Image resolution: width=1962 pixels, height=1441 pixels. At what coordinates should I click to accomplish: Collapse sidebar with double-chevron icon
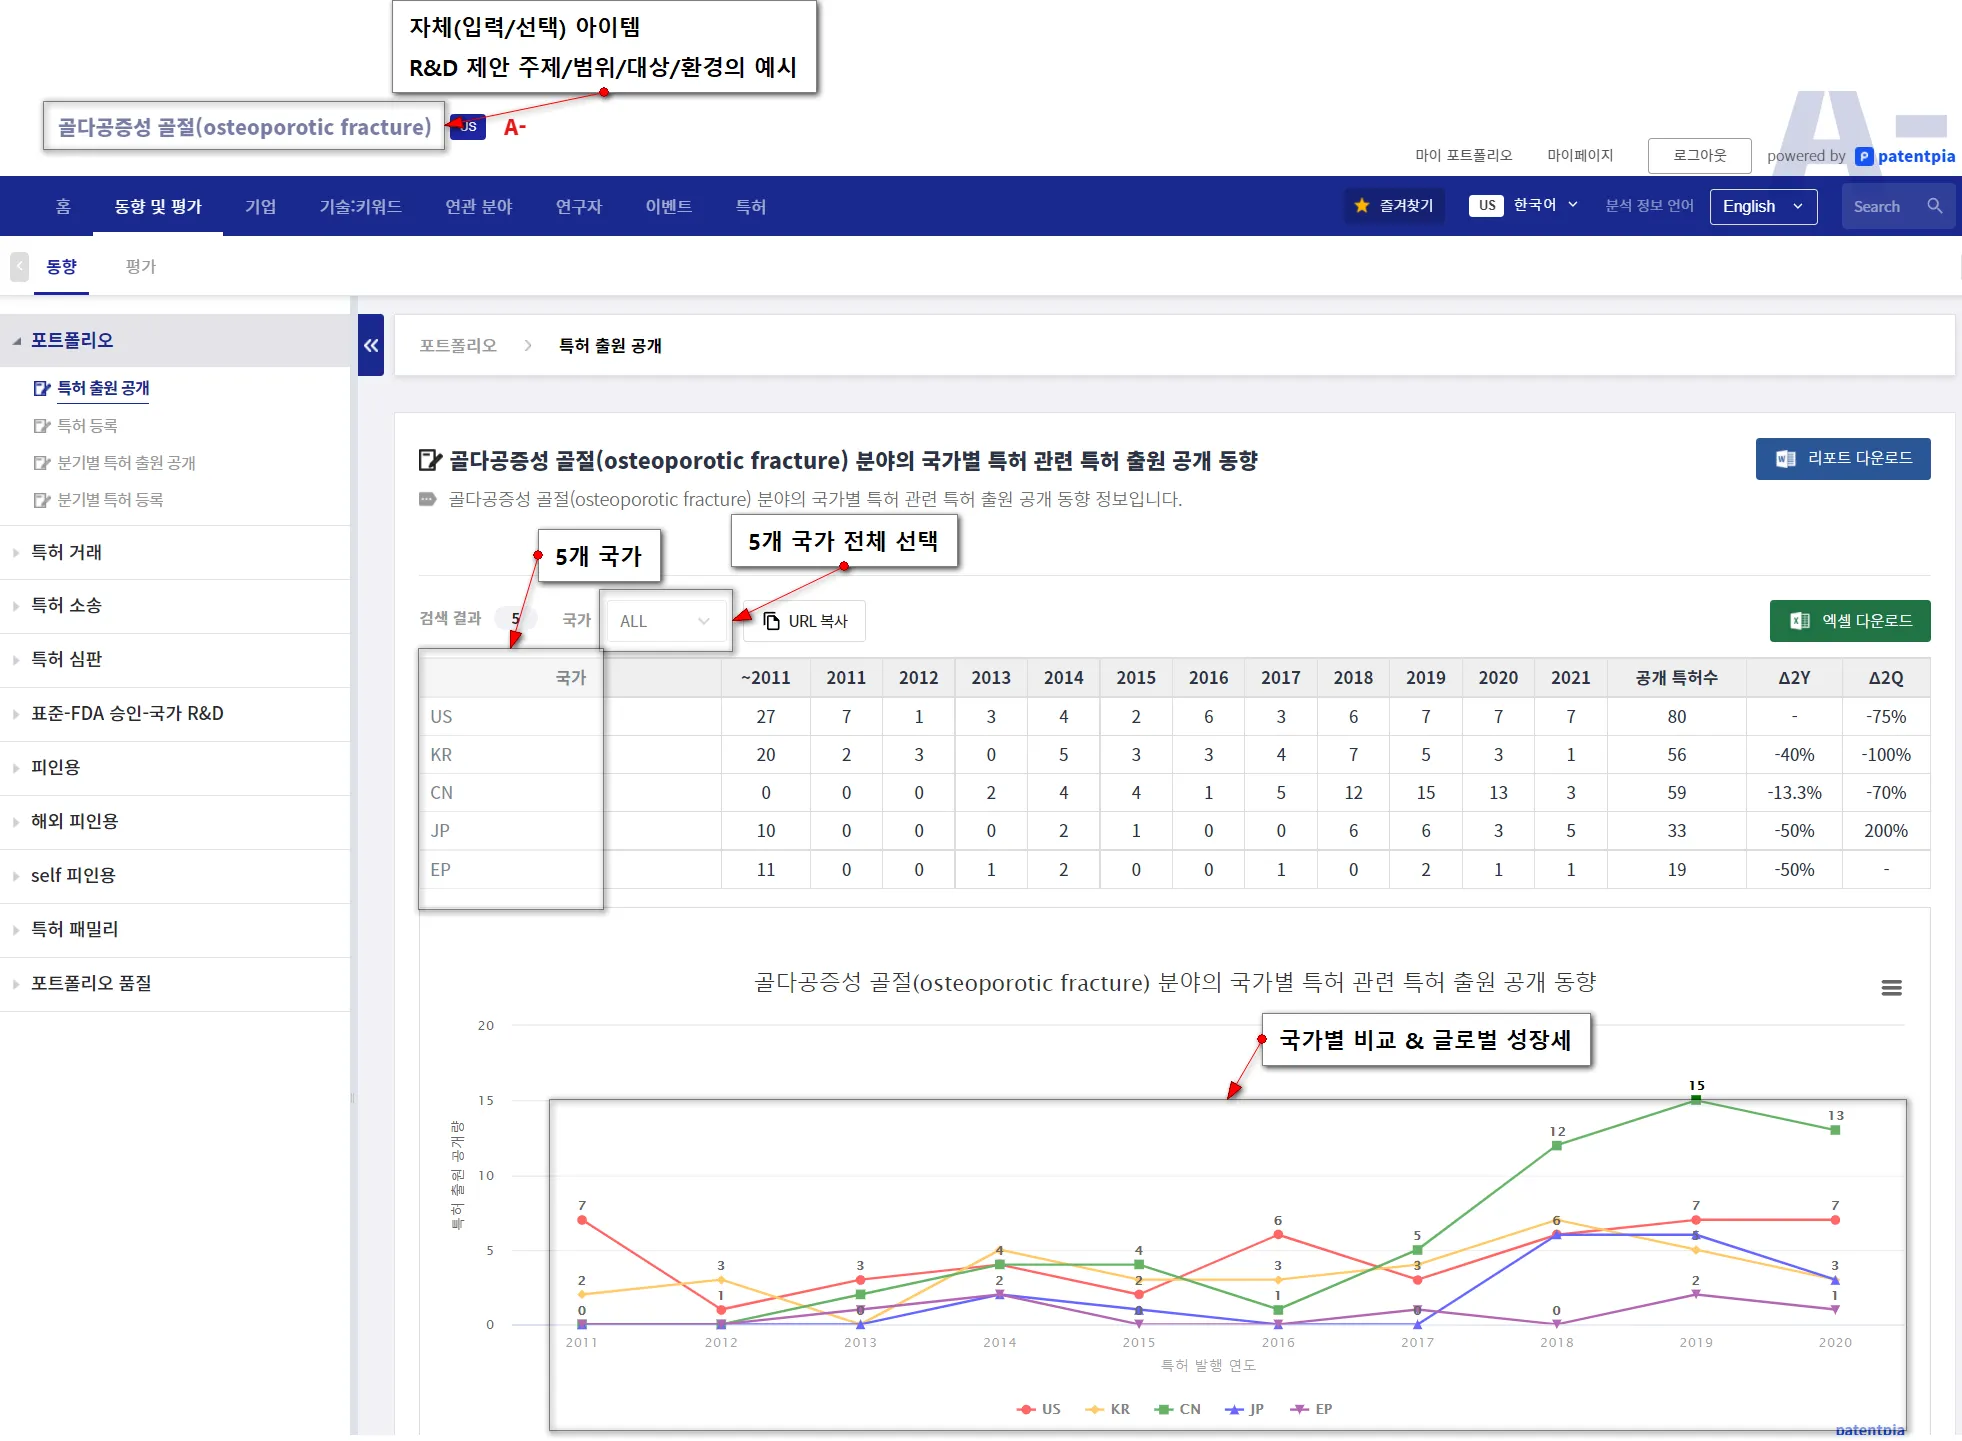(371, 345)
